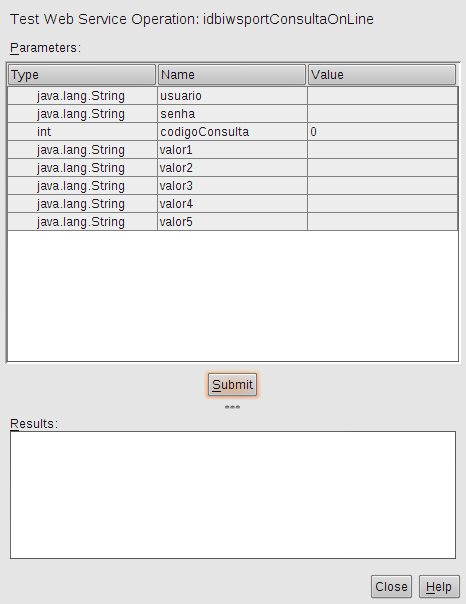Click inside the Results text area
This screenshot has height=604, width=466.
(233, 495)
